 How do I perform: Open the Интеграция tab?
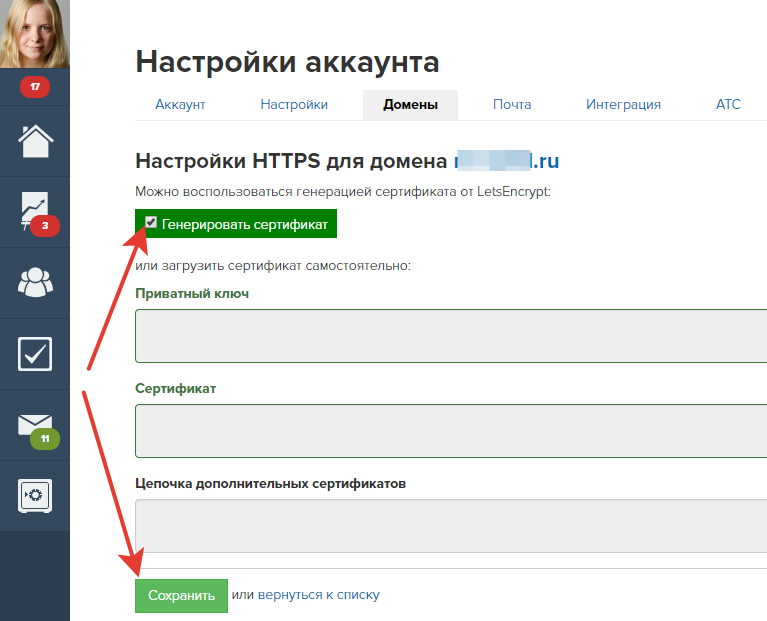[x=623, y=105]
